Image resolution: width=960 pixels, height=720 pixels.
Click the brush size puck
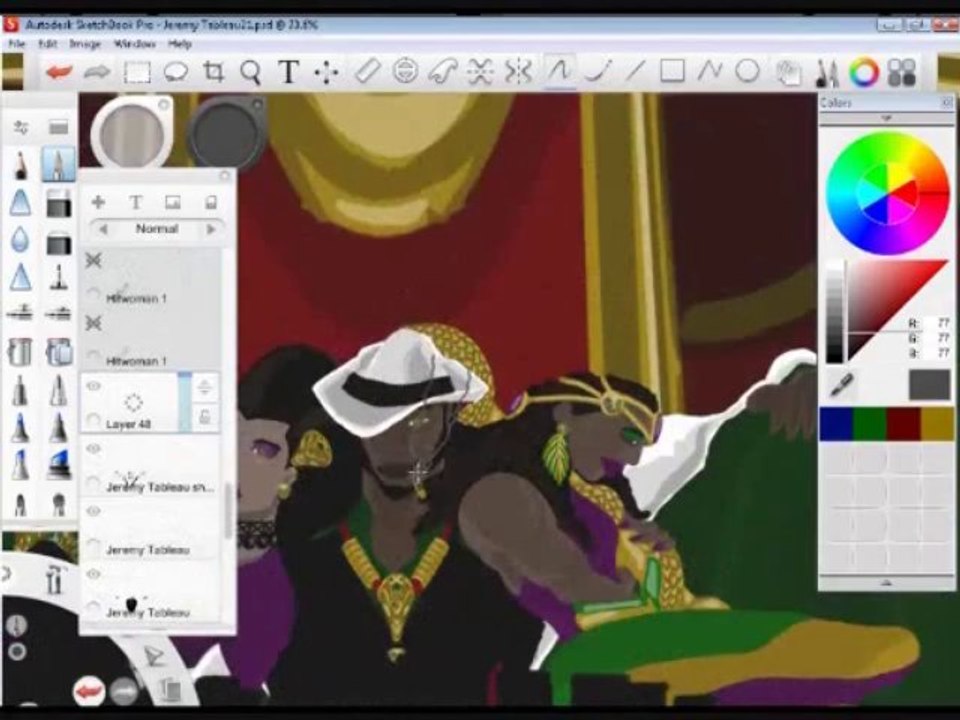click(x=132, y=133)
